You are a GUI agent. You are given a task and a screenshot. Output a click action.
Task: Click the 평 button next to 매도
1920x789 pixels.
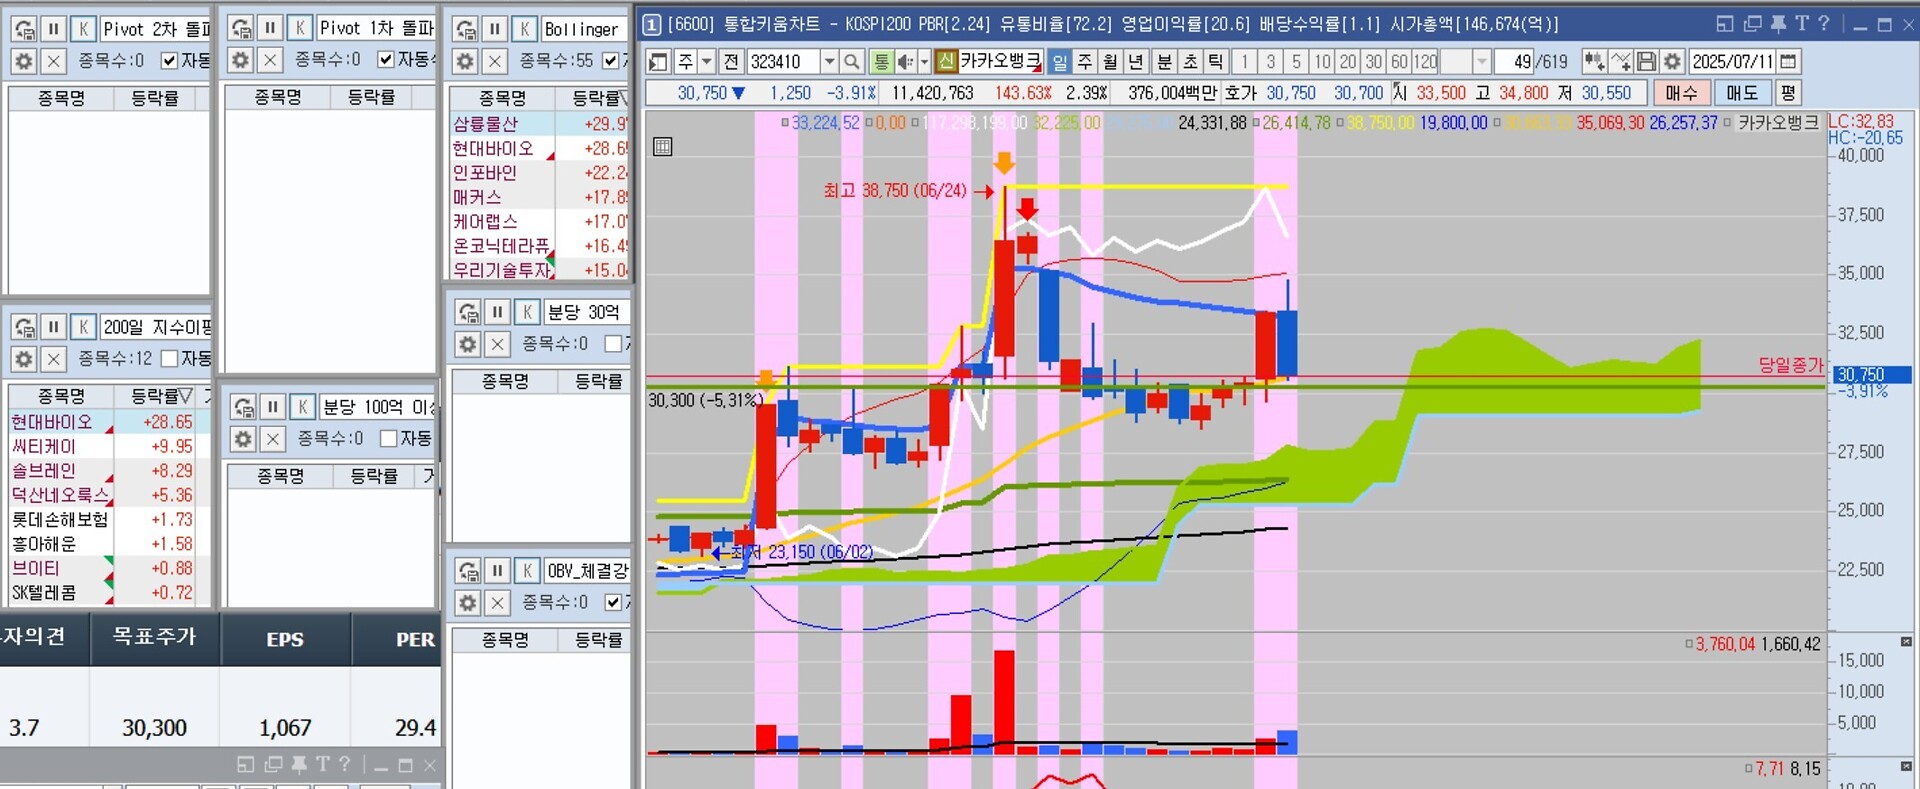(x=1788, y=93)
